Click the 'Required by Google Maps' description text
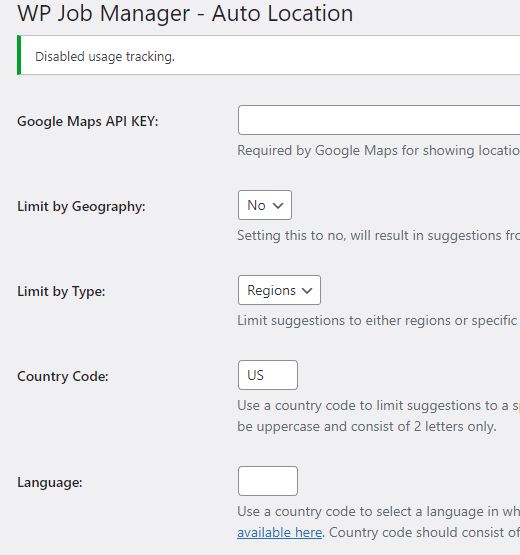 tap(378, 151)
